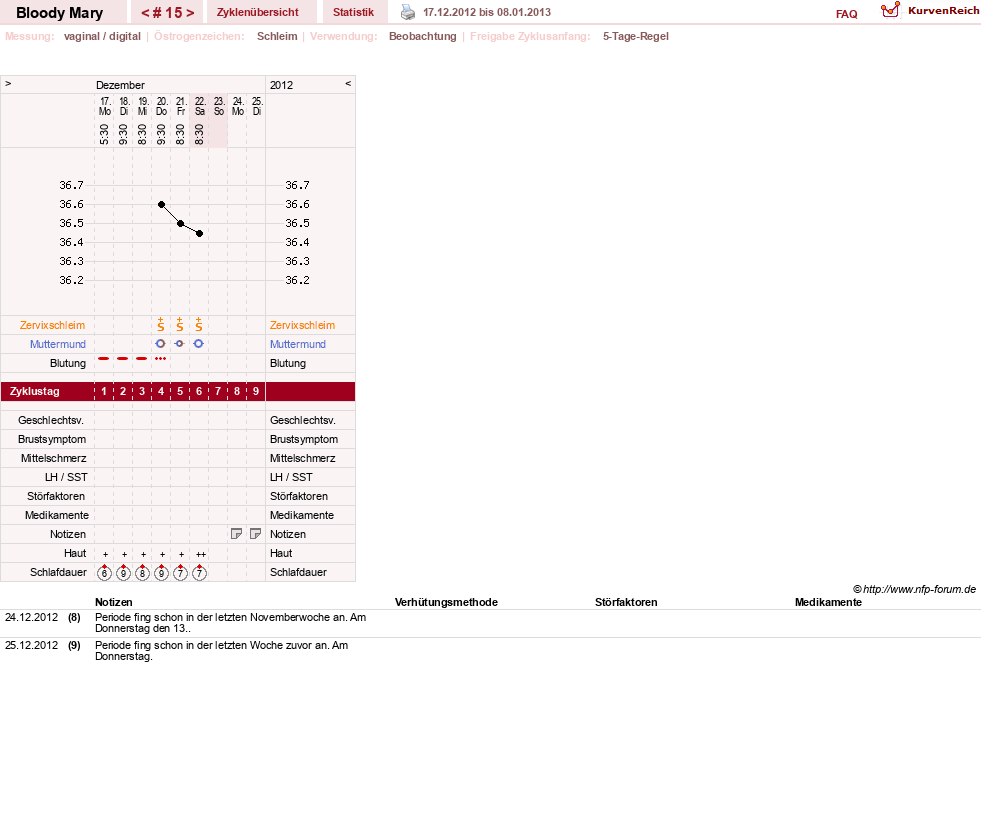Click the note row dated 25.12.2012

[x=490, y=651]
